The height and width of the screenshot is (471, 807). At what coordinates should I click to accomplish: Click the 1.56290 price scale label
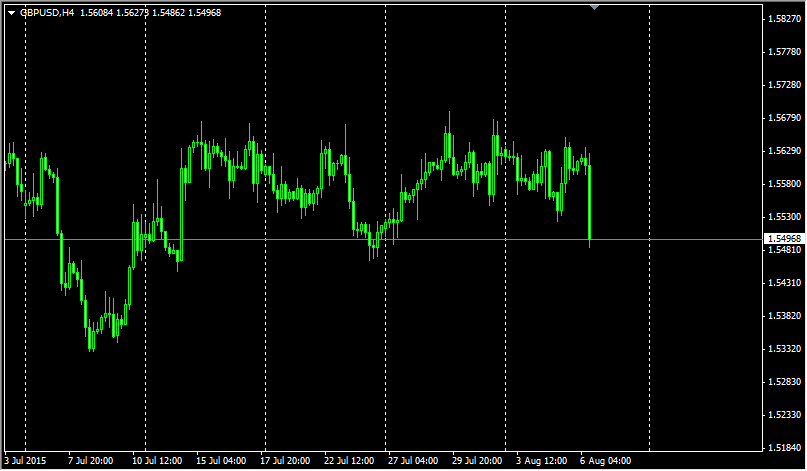784,151
